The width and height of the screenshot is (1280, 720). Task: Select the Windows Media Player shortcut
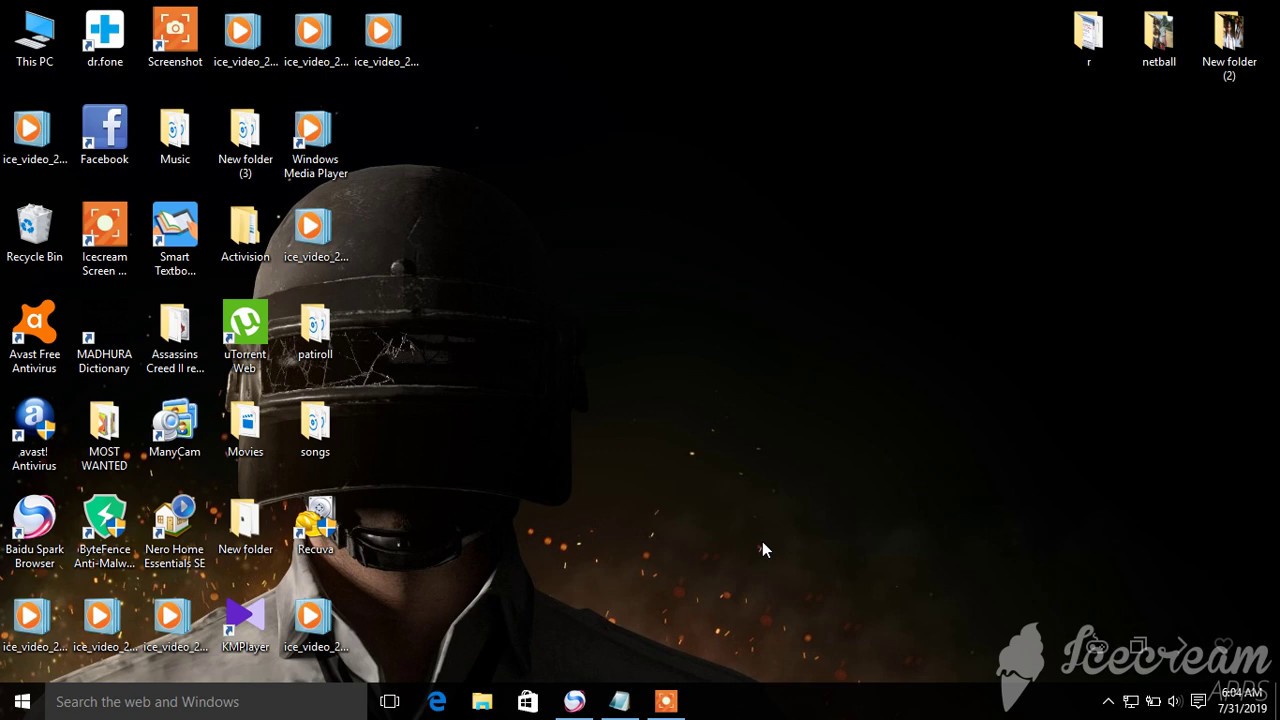tap(315, 144)
